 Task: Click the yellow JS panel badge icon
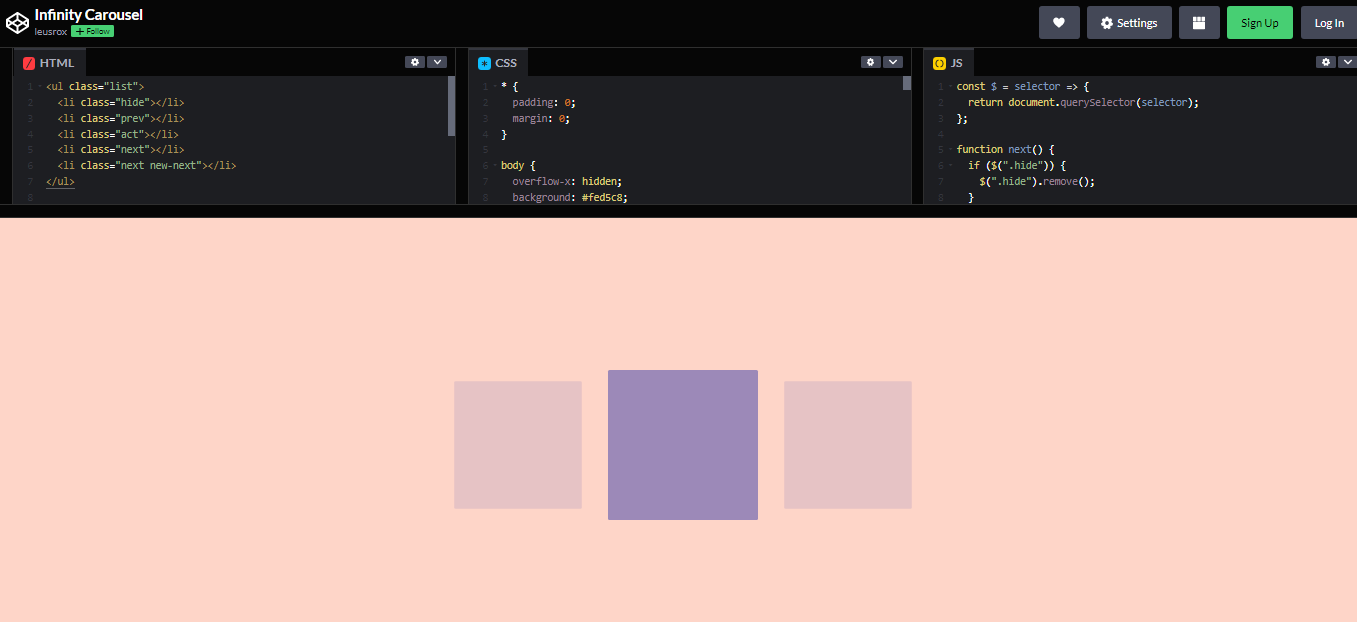[x=938, y=61]
